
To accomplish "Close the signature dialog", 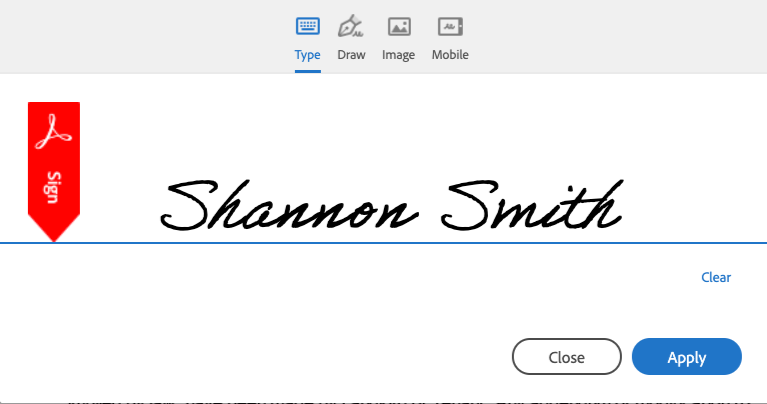I will pyautogui.click(x=566, y=357).
